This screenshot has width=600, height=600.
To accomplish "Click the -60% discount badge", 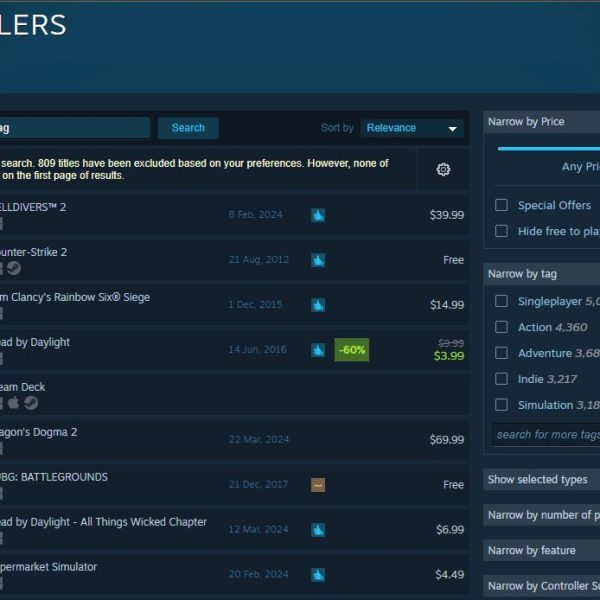I will click(352, 350).
